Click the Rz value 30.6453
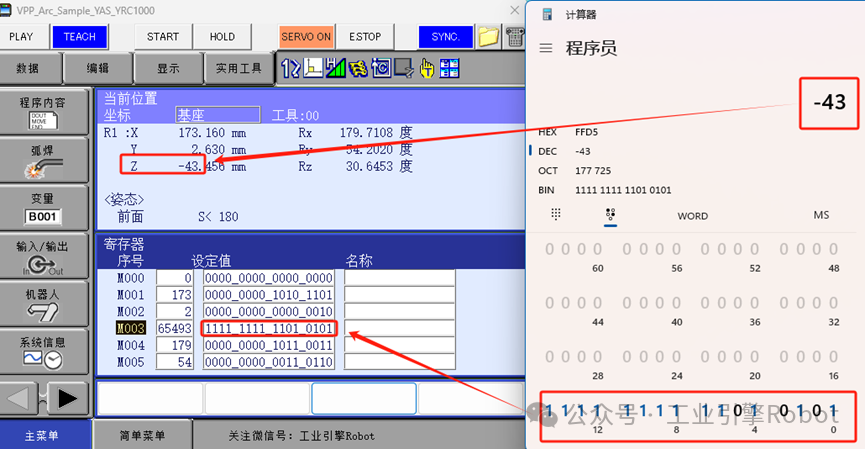 (369, 166)
